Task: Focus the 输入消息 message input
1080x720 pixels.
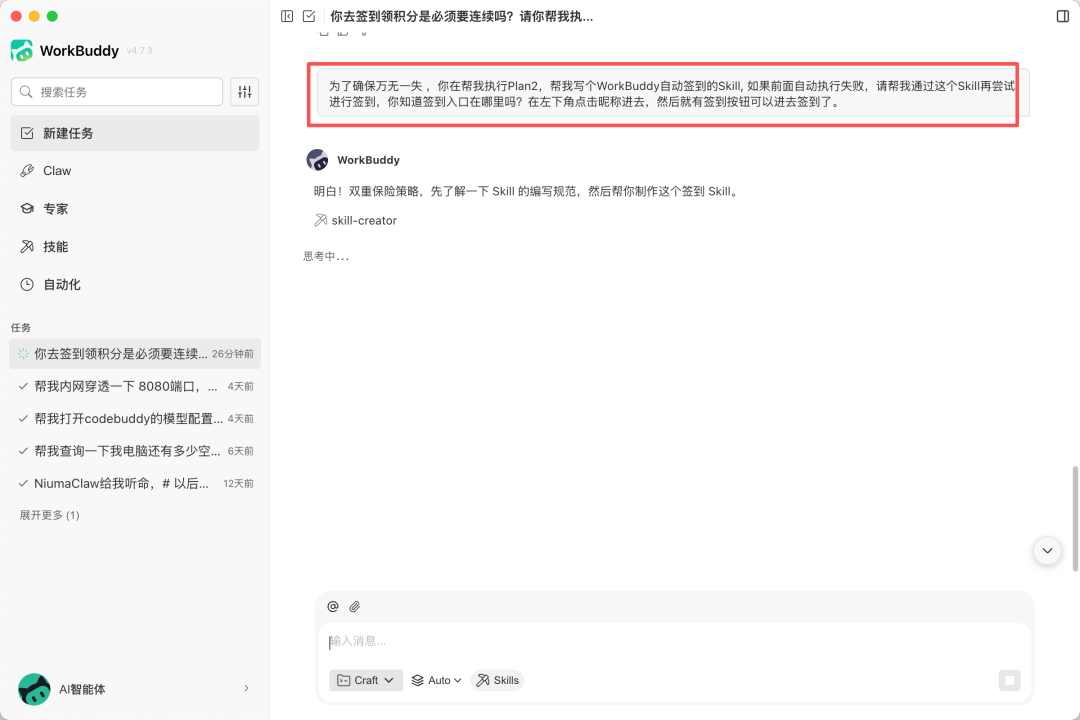Action: click(x=674, y=641)
